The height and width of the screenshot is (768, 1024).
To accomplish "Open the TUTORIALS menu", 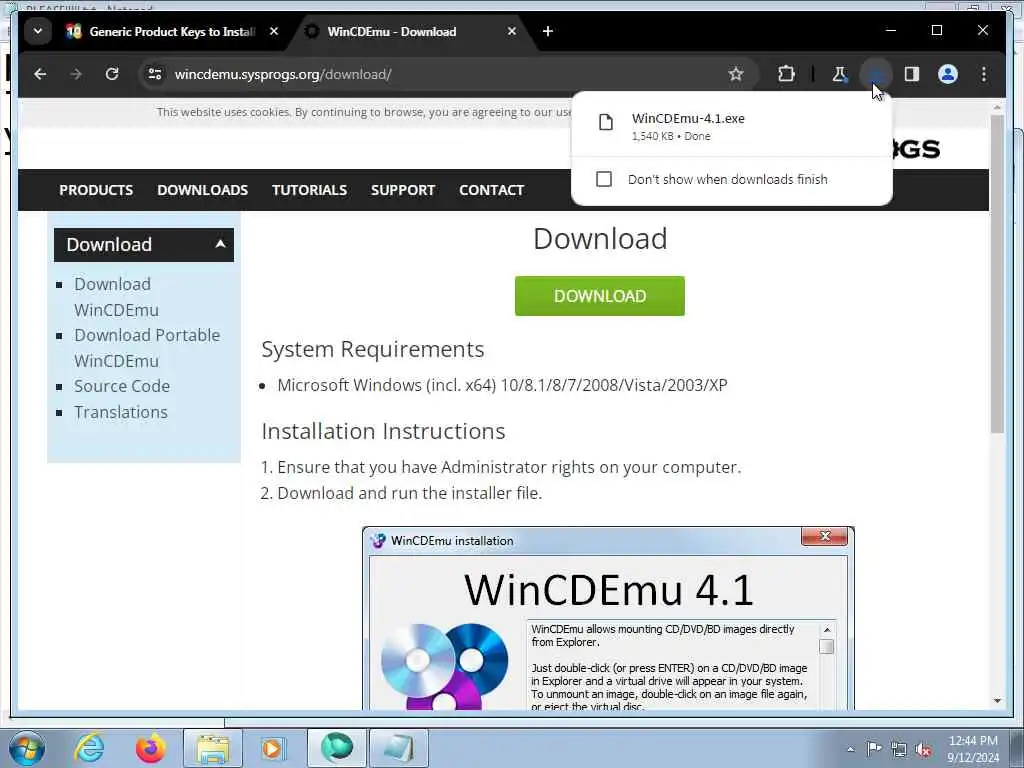I will click(x=310, y=190).
